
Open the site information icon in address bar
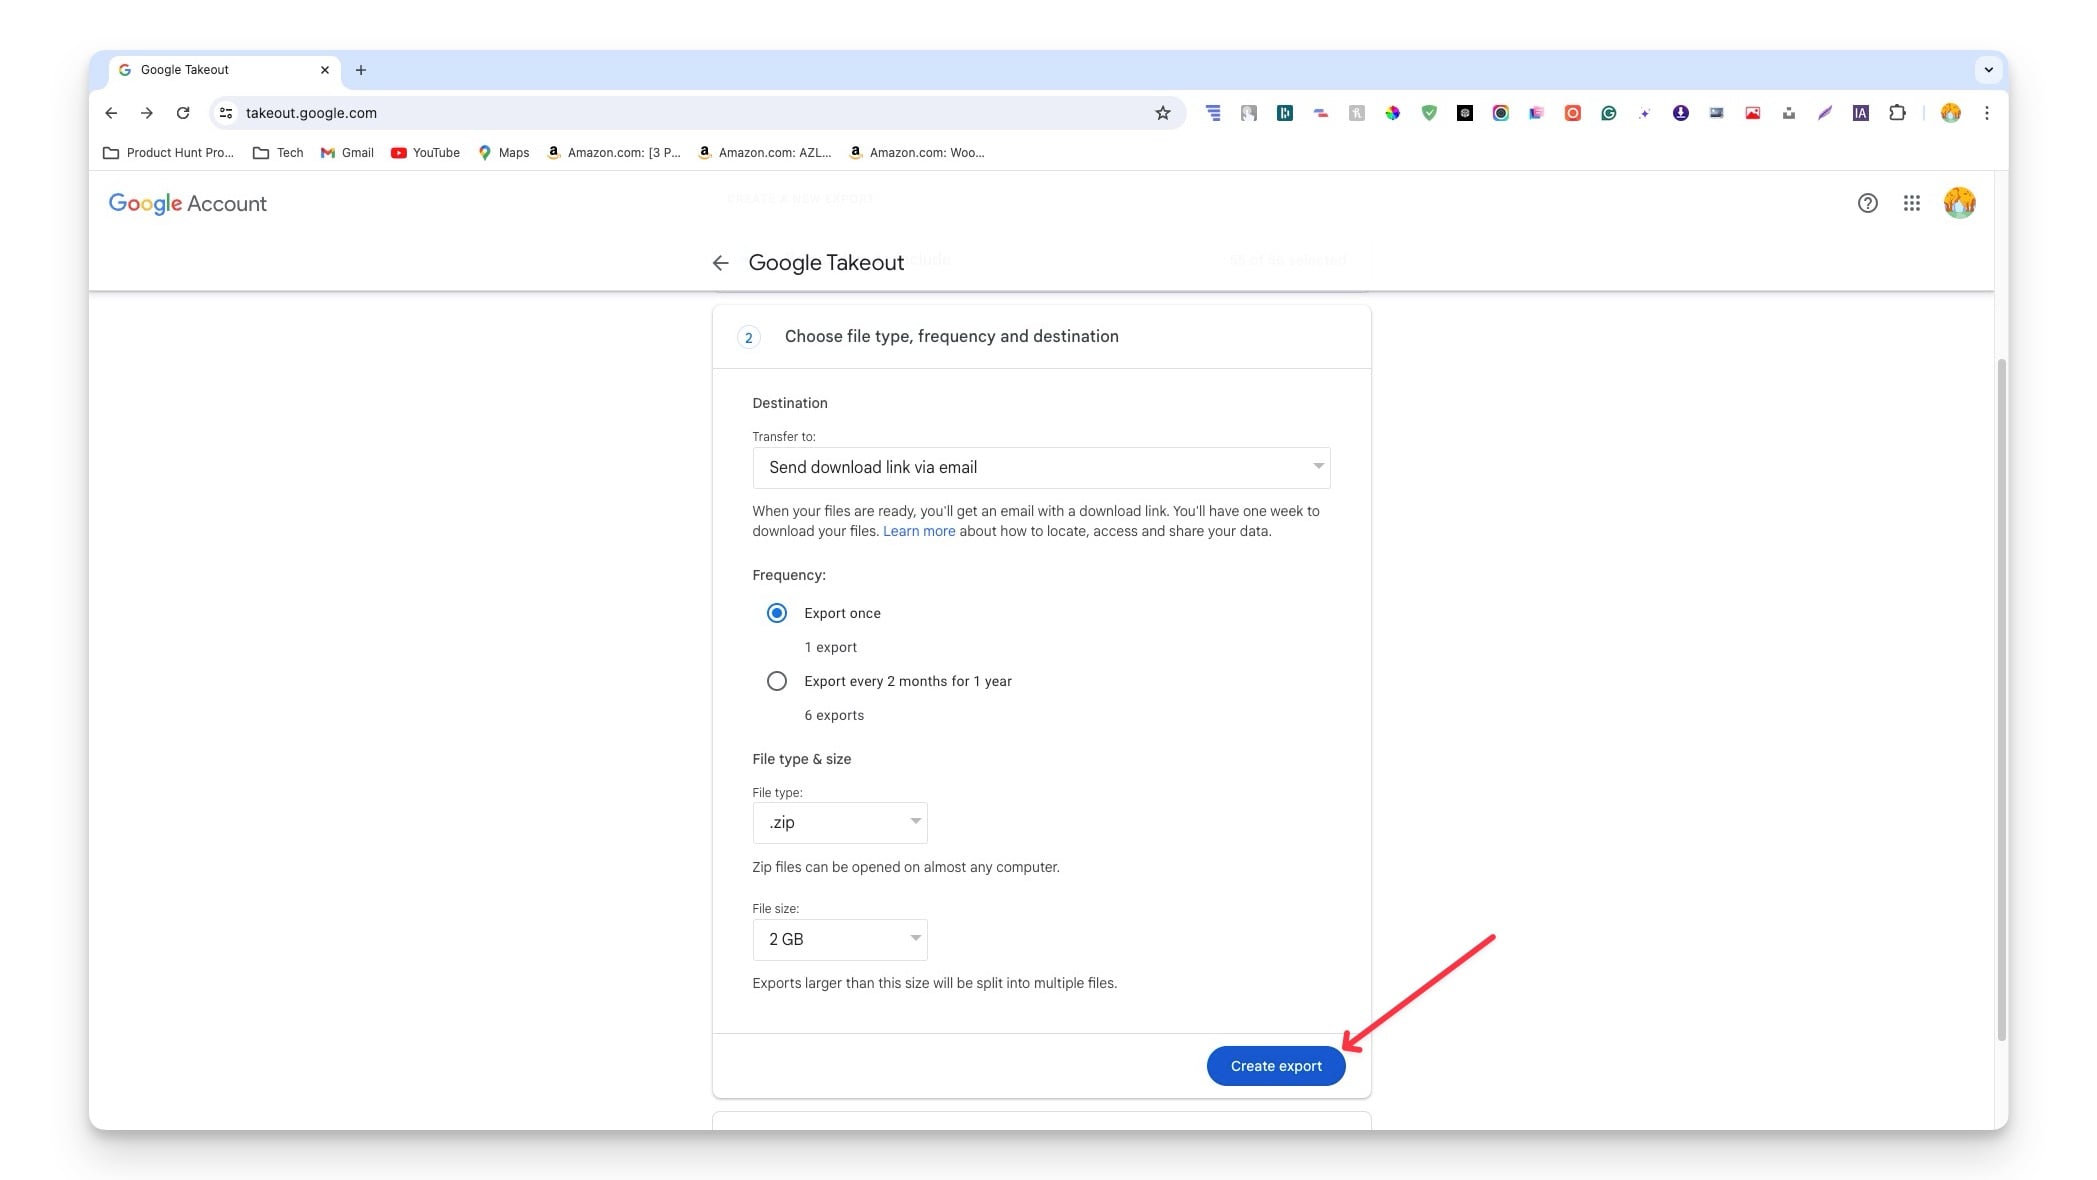click(x=226, y=113)
